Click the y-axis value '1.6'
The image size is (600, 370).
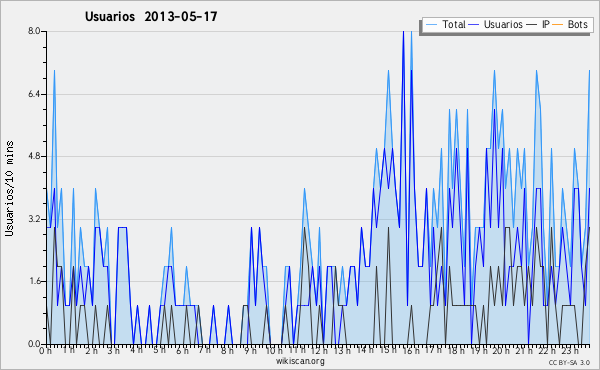coord(34,281)
